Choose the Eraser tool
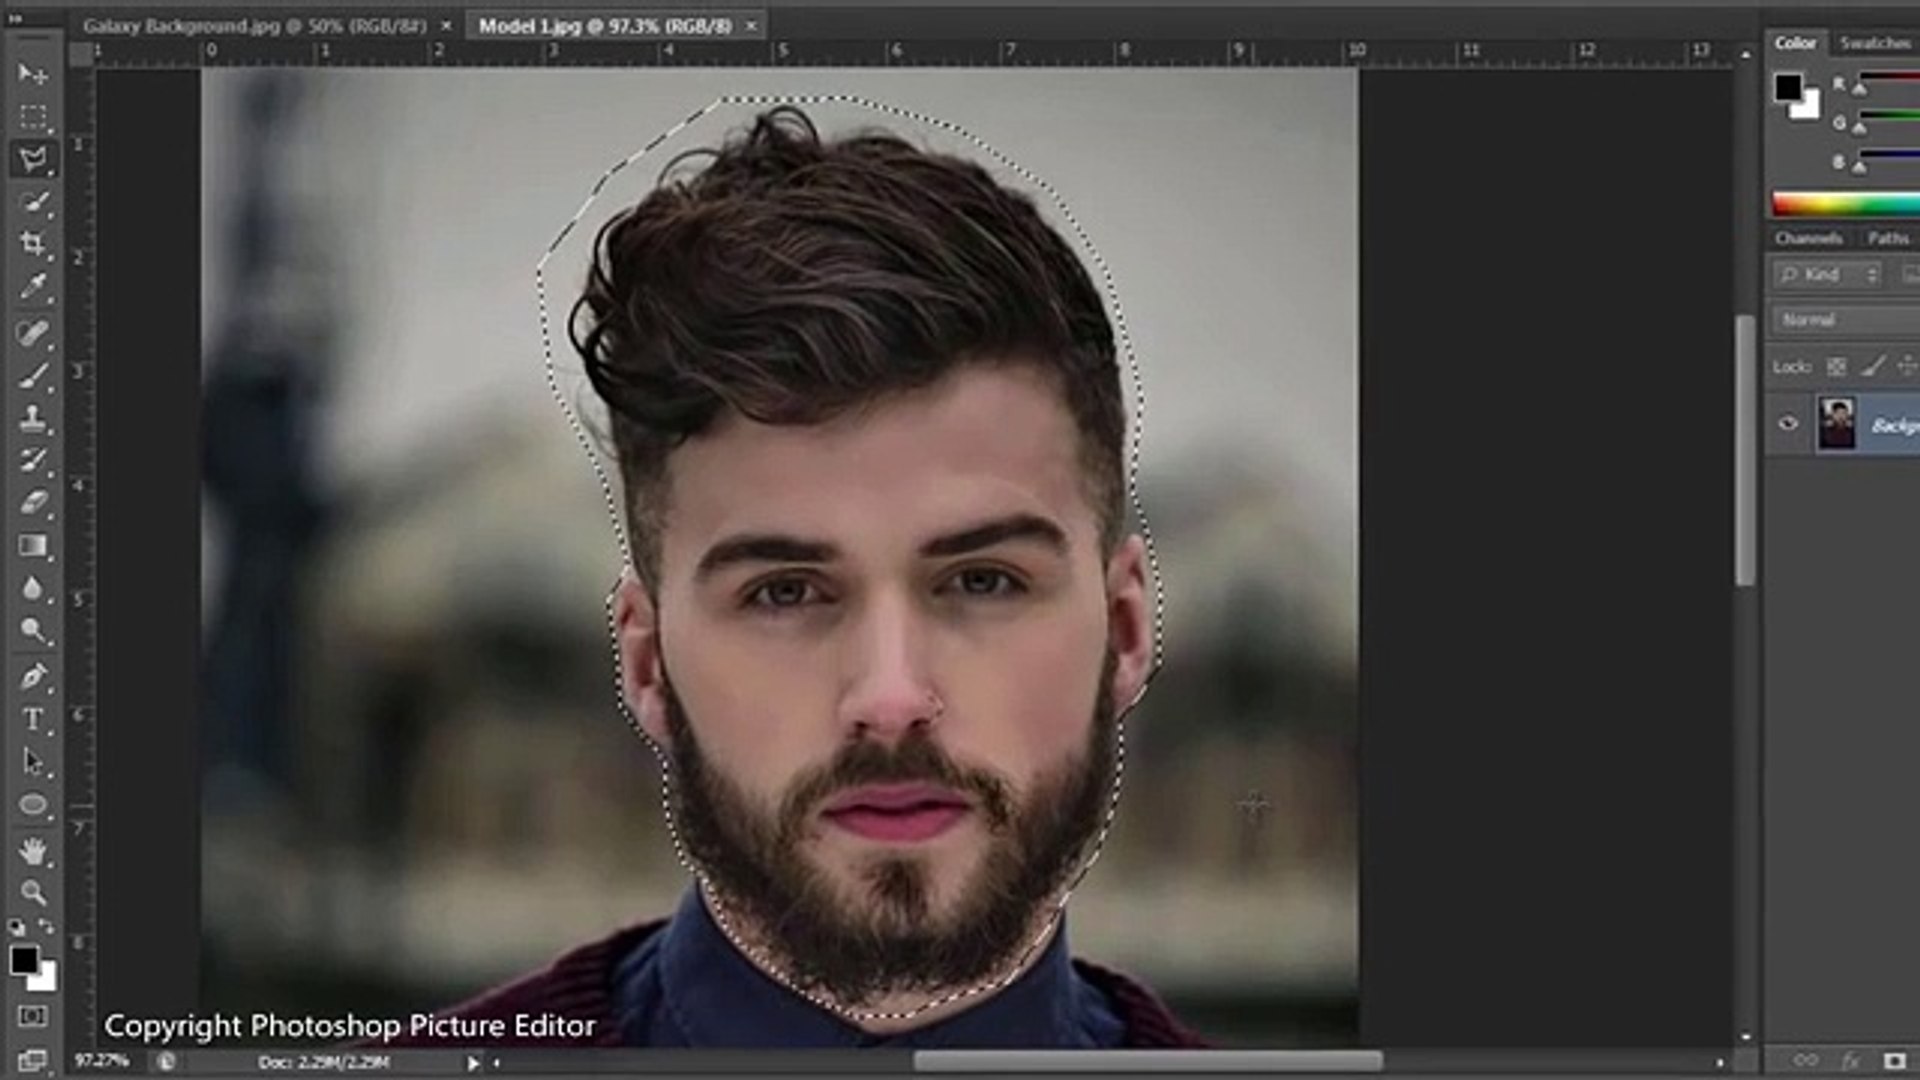 pos(33,503)
